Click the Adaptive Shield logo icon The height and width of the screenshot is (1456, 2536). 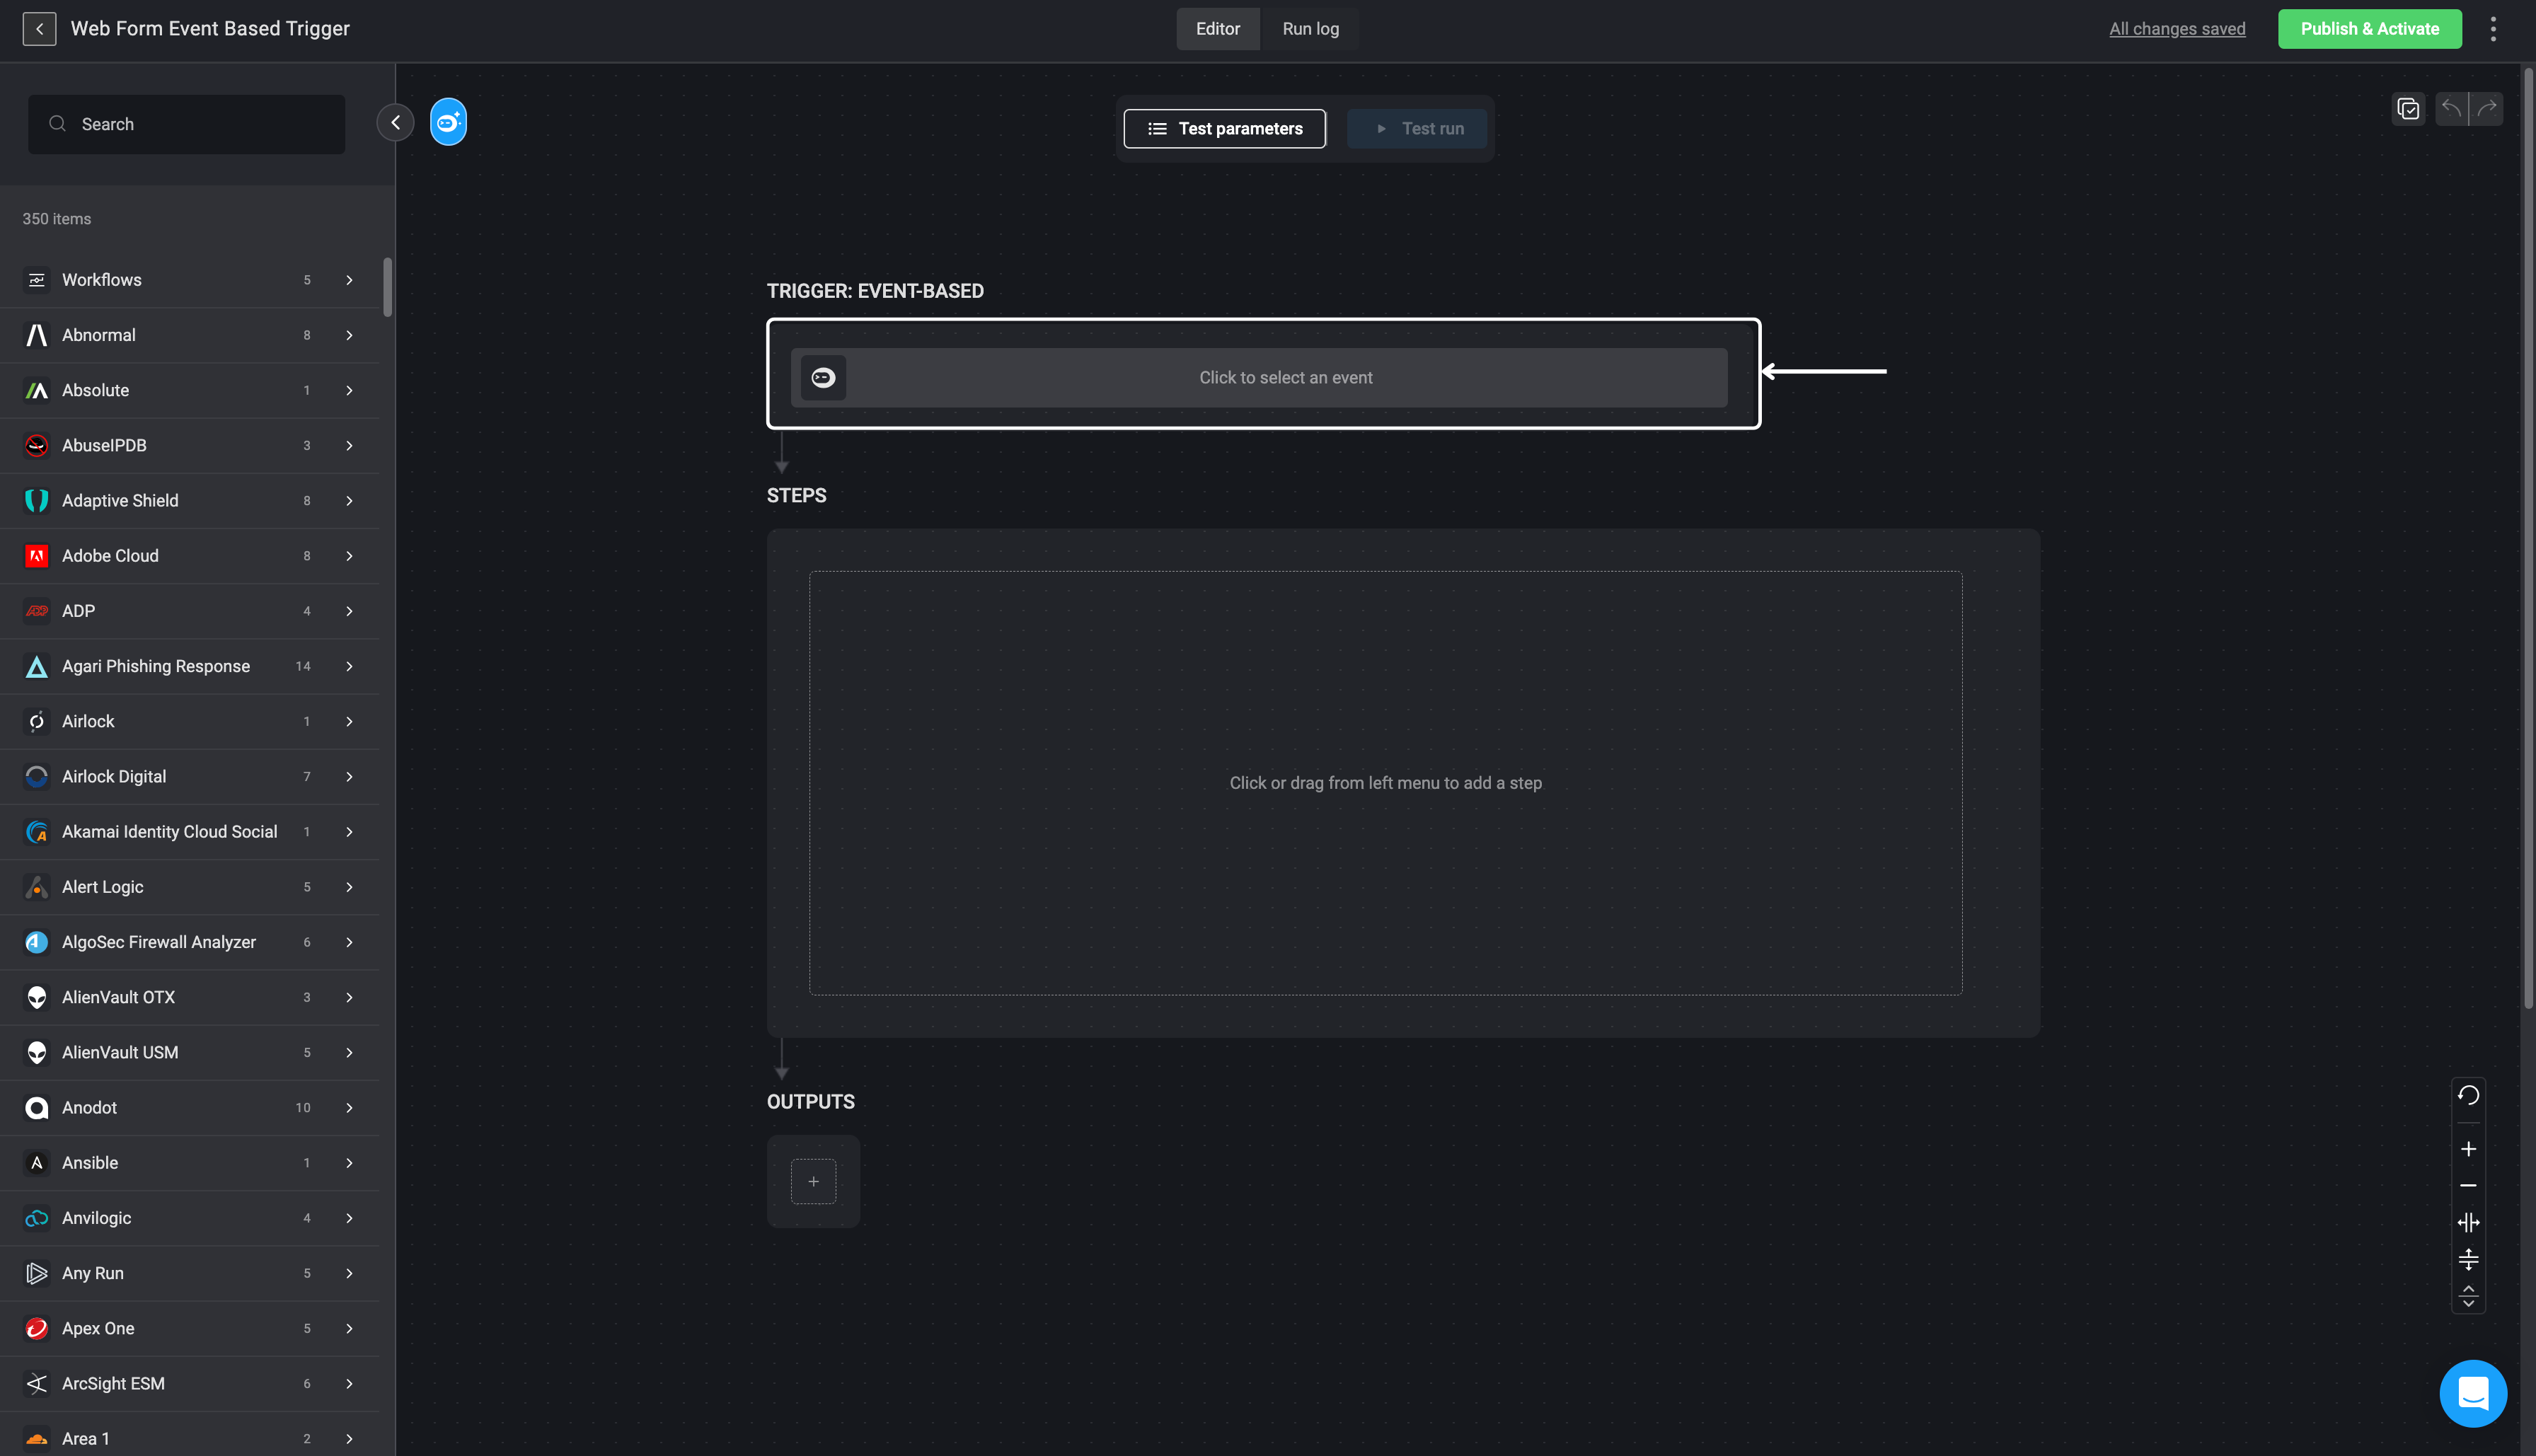(x=37, y=501)
